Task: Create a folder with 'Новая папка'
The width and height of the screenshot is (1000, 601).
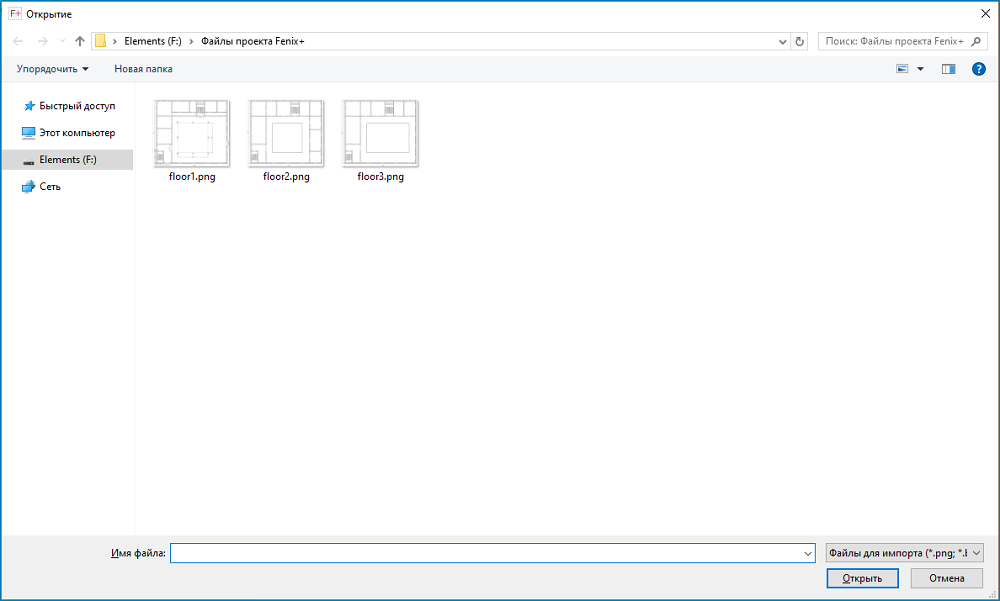Action: coord(143,69)
